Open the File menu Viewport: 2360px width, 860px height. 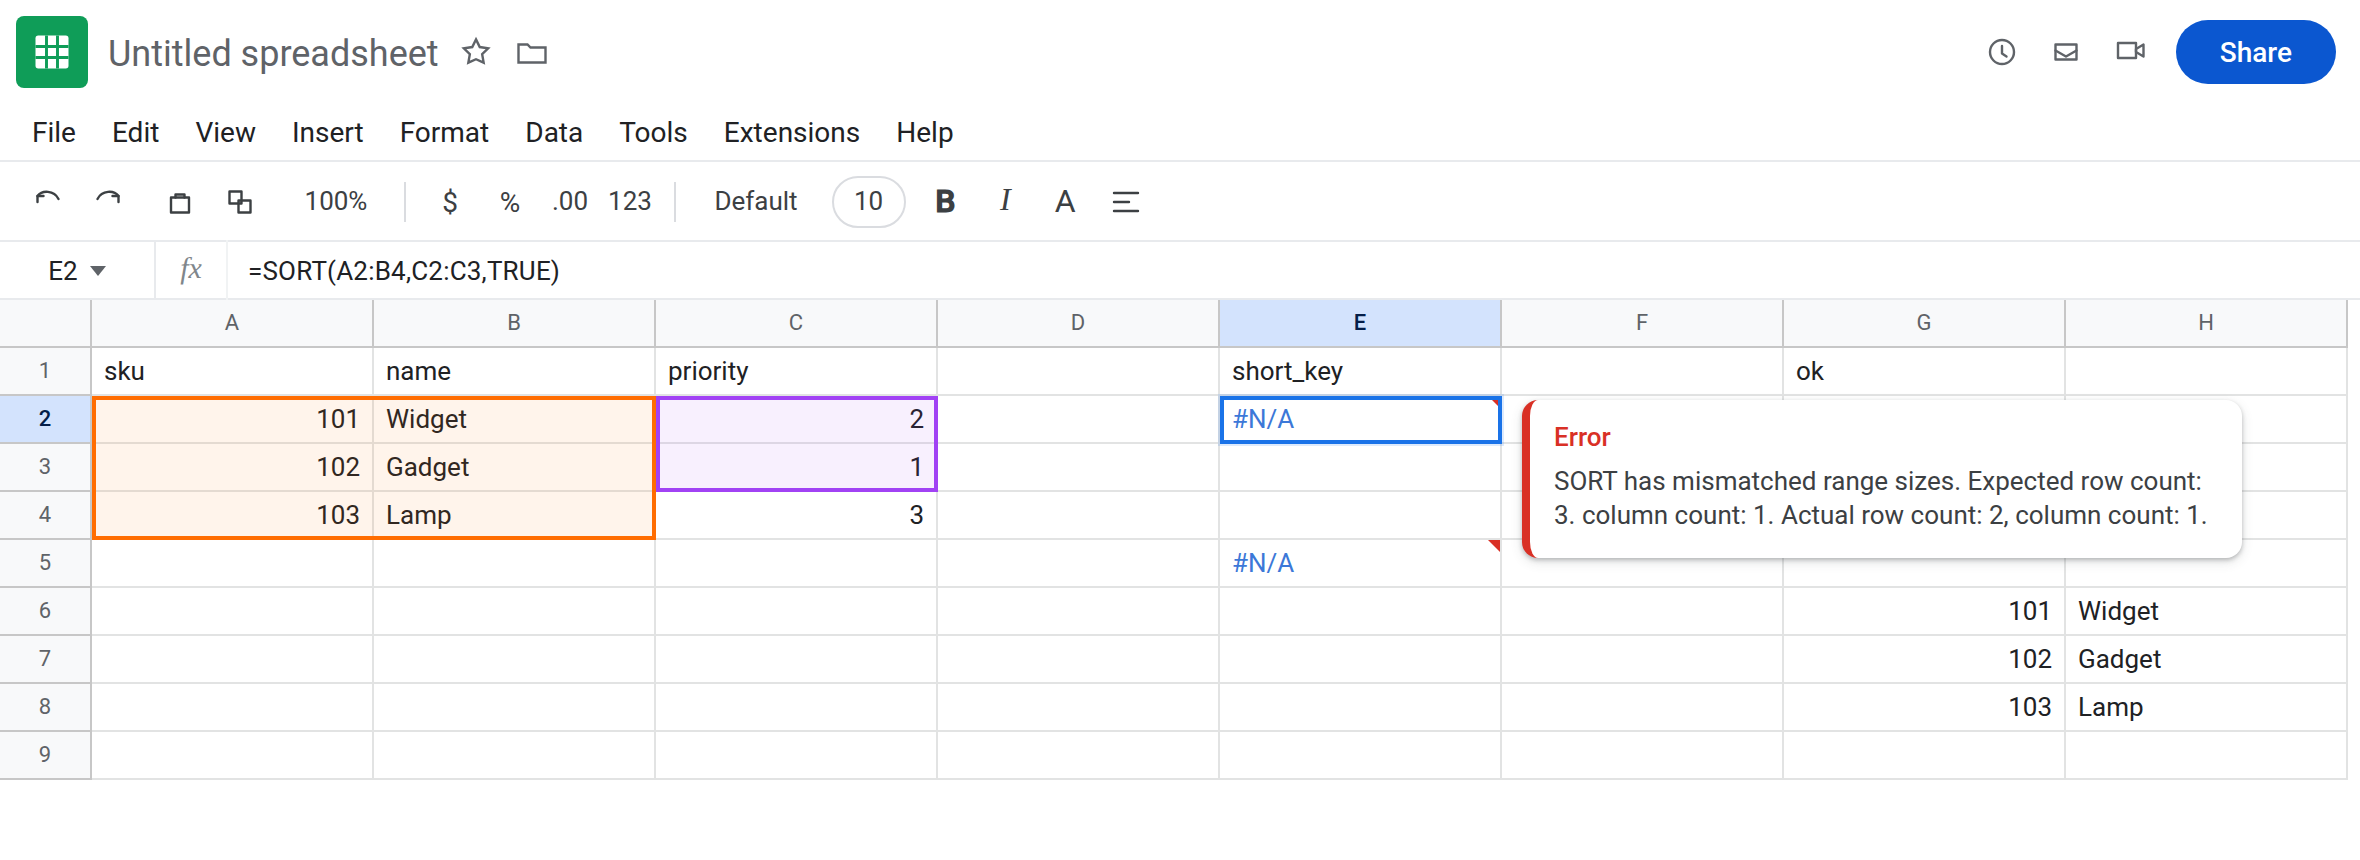coord(54,132)
